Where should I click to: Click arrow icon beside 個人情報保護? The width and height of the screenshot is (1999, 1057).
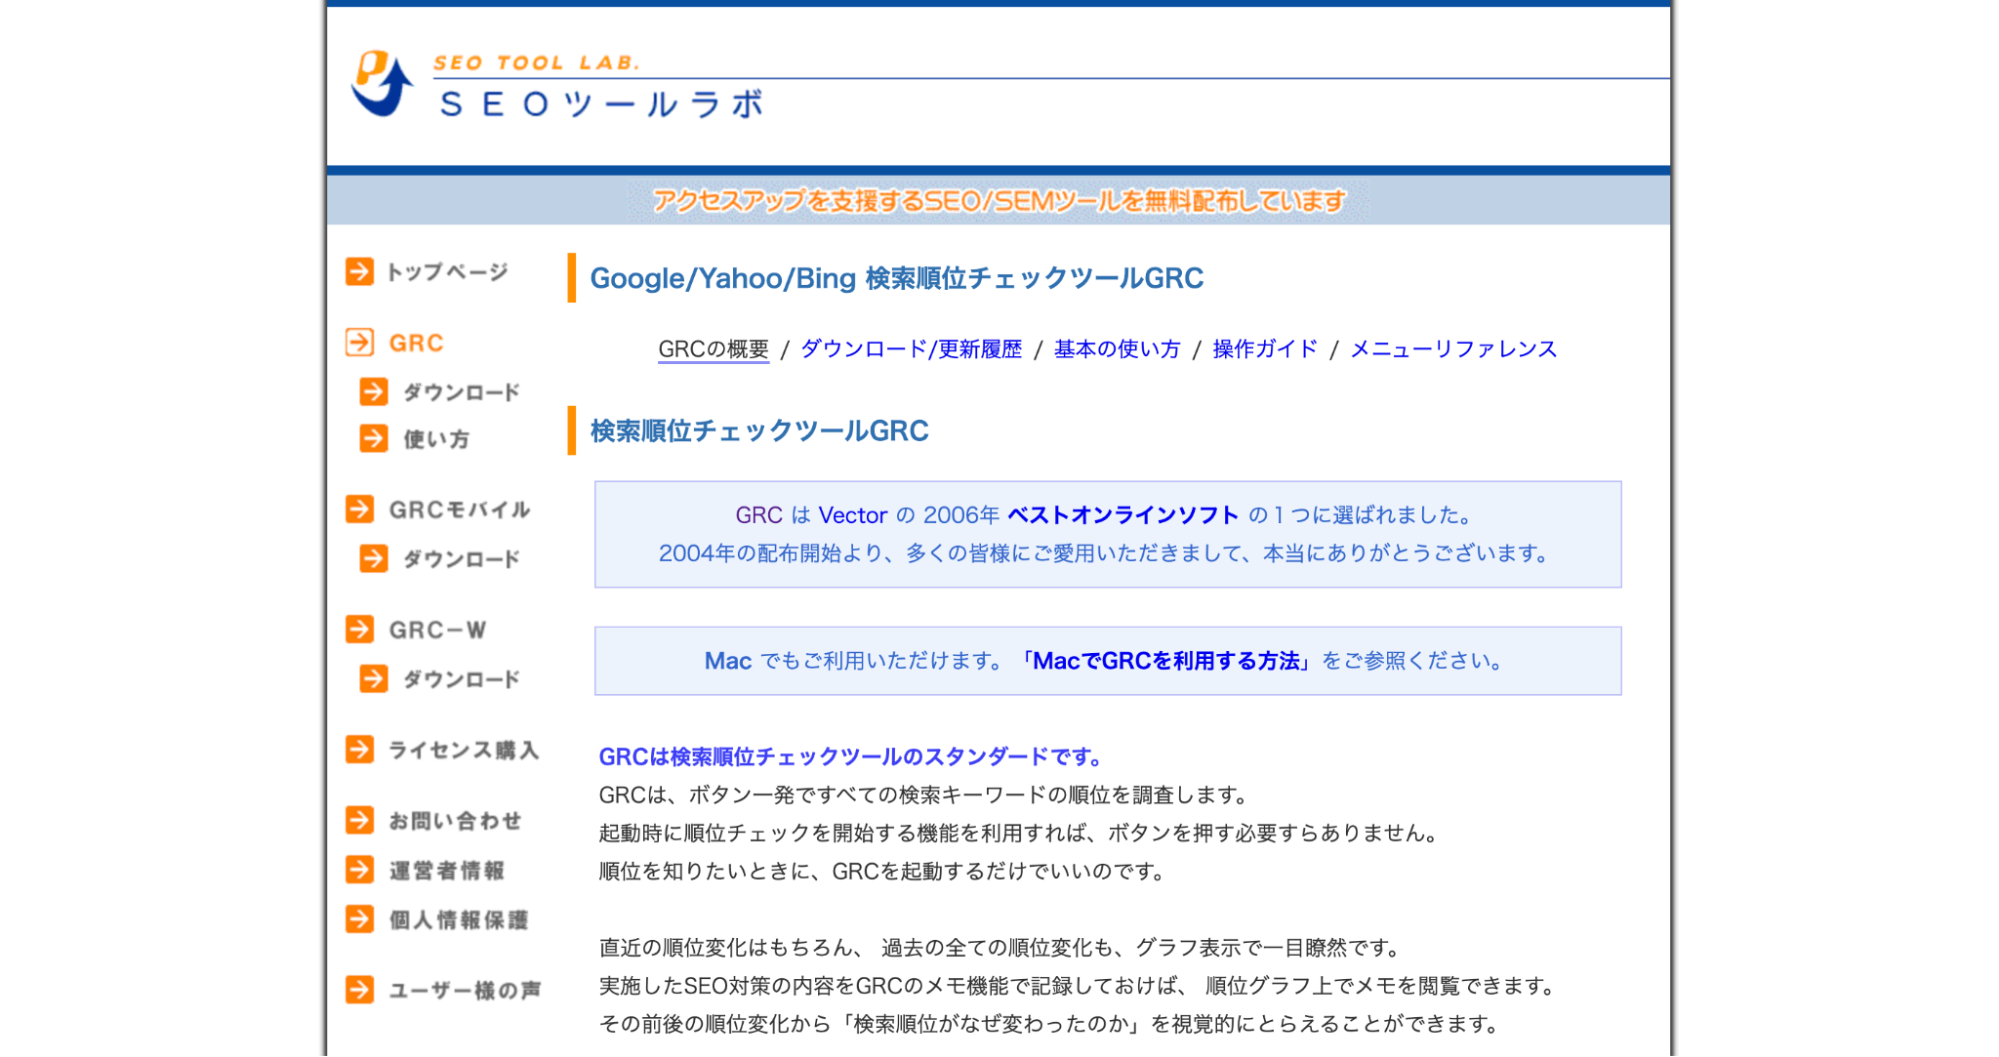pyautogui.click(x=359, y=919)
